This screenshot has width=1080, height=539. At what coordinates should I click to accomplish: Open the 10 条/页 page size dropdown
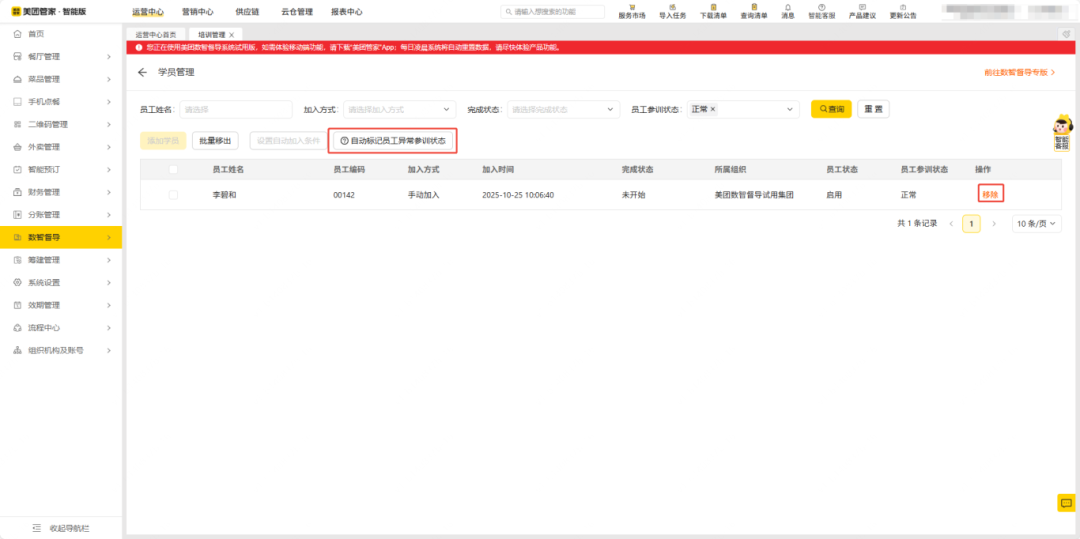point(1035,224)
